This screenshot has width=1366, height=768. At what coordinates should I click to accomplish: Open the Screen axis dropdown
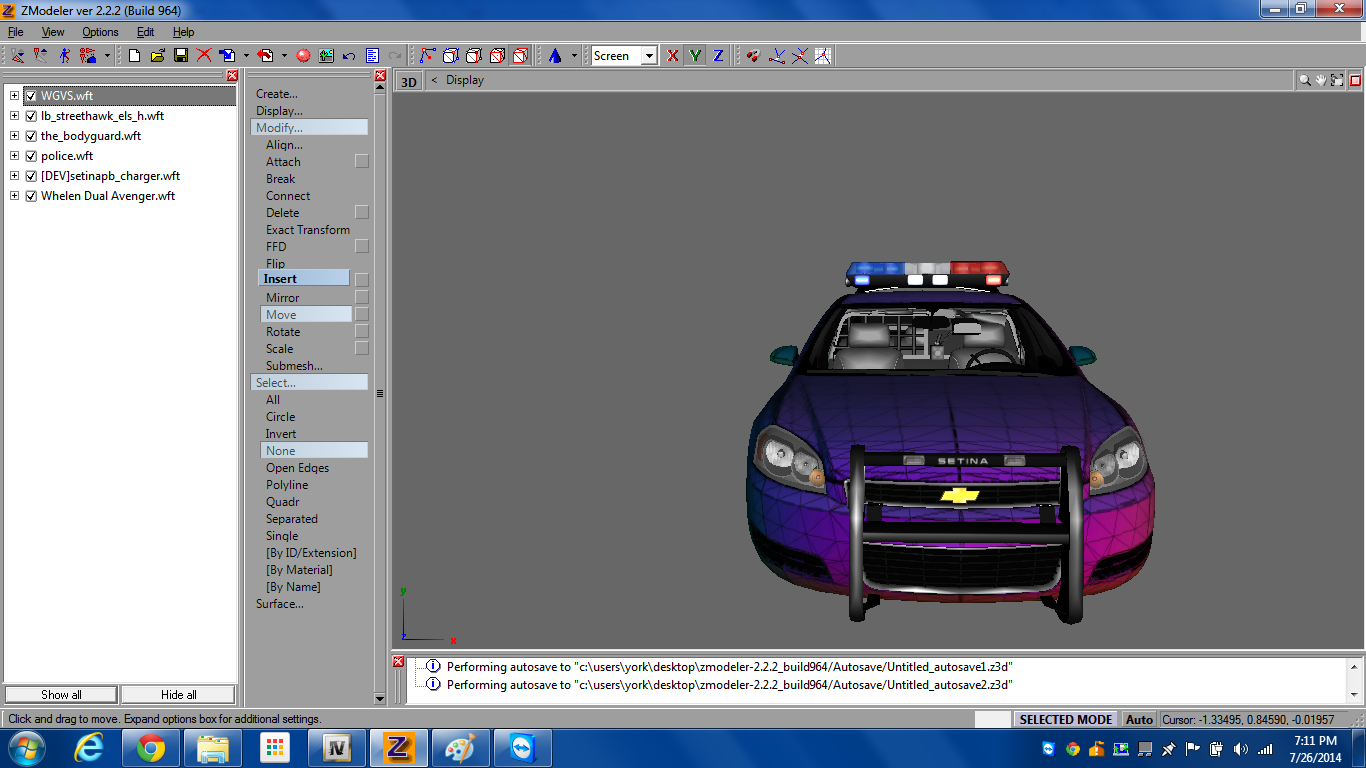[649, 56]
